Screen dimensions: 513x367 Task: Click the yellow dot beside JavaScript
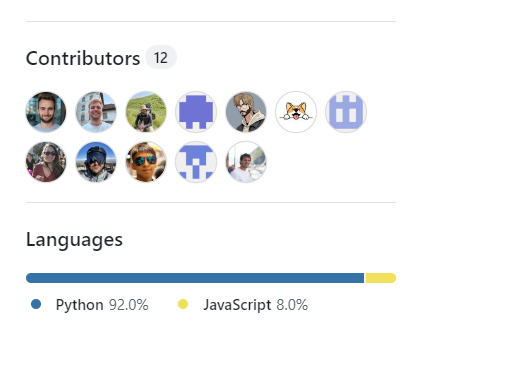(x=183, y=304)
